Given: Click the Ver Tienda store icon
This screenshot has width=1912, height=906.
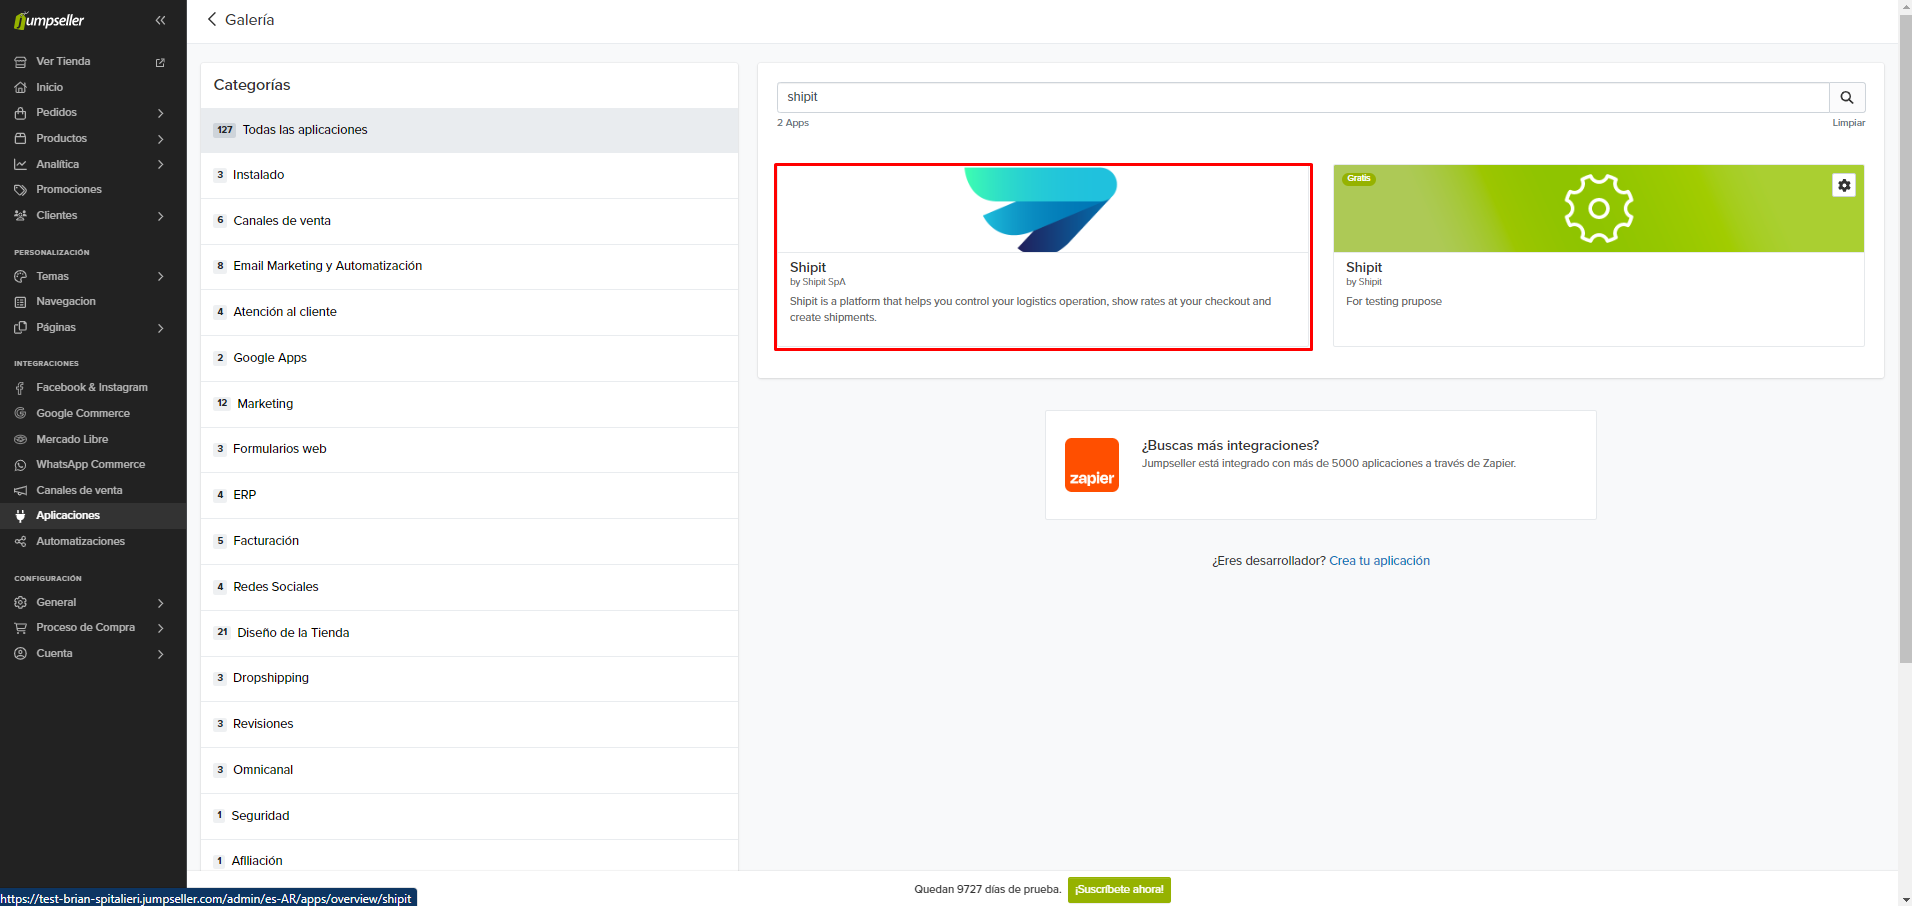Looking at the screenshot, I should coord(20,62).
